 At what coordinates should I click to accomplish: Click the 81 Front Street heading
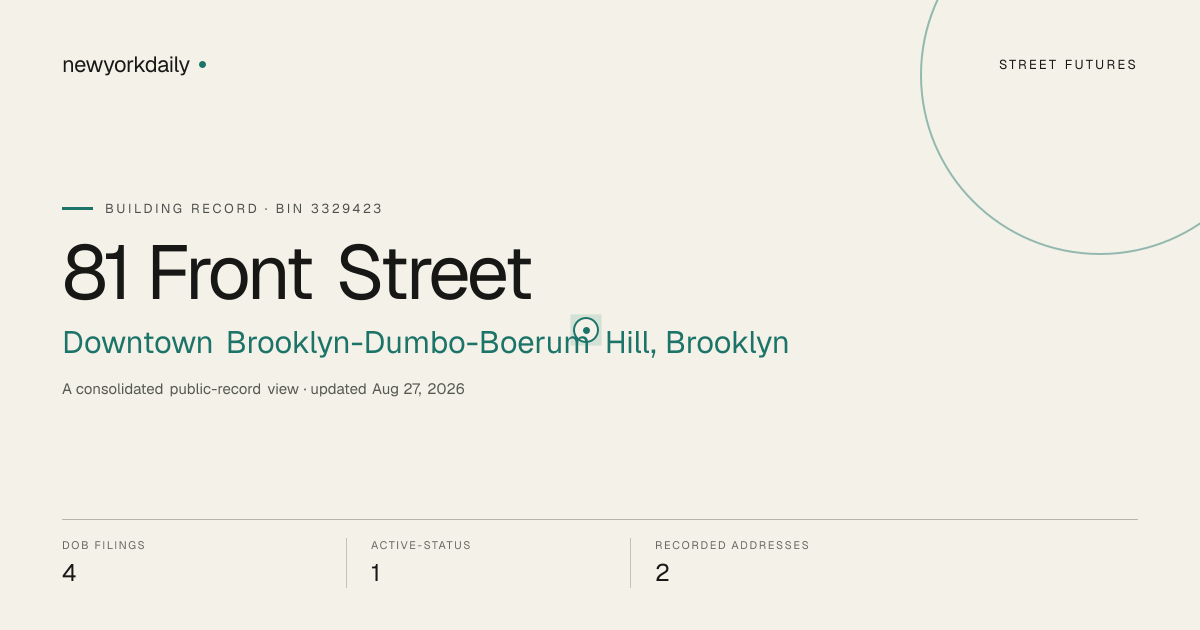point(297,272)
